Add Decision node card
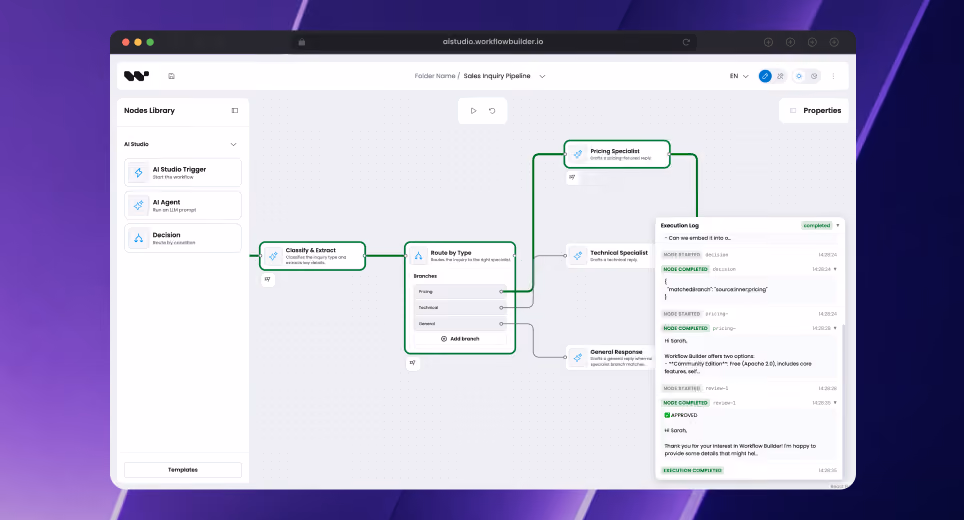This screenshot has width=964, height=520. 183,238
